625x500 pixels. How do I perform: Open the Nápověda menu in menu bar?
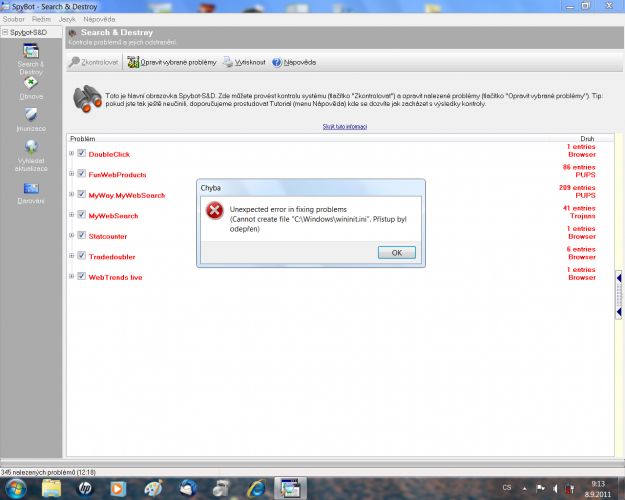coord(99,19)
